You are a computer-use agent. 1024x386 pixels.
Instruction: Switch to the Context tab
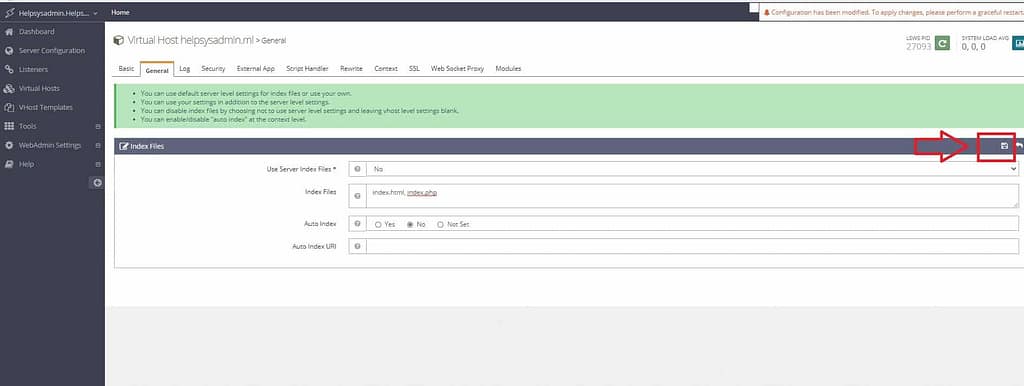point(386,69)
